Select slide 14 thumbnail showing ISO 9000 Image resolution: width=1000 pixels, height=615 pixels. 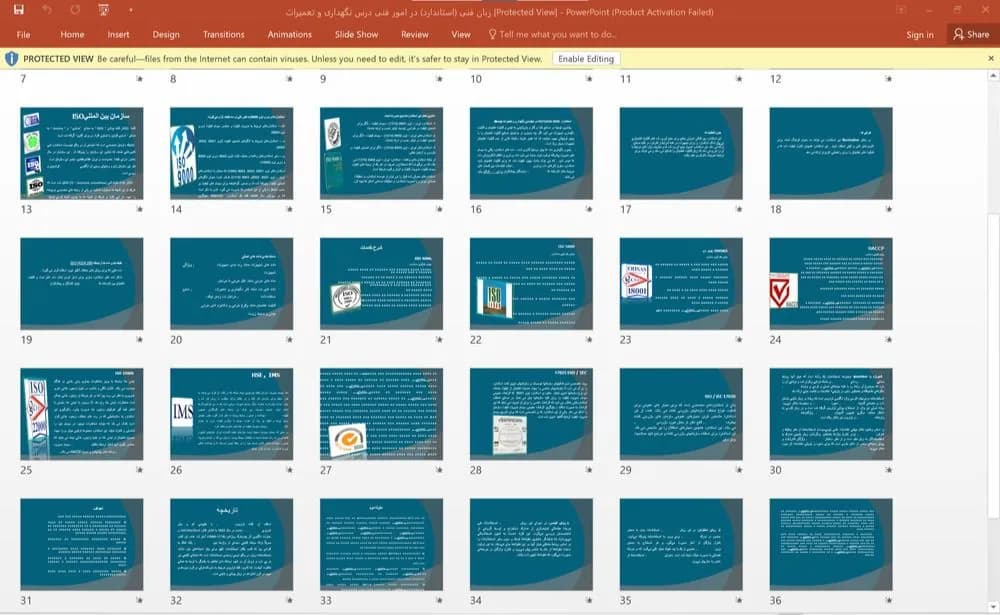pos(232,153)
